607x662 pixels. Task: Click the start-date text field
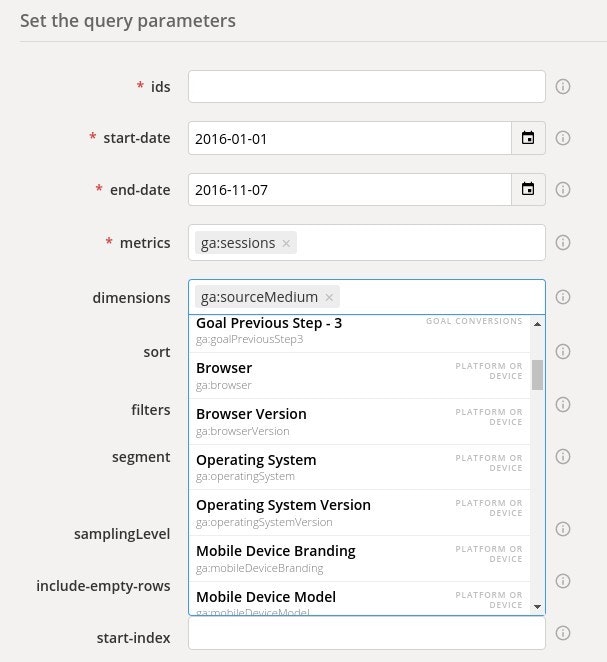tap(349, 138)
